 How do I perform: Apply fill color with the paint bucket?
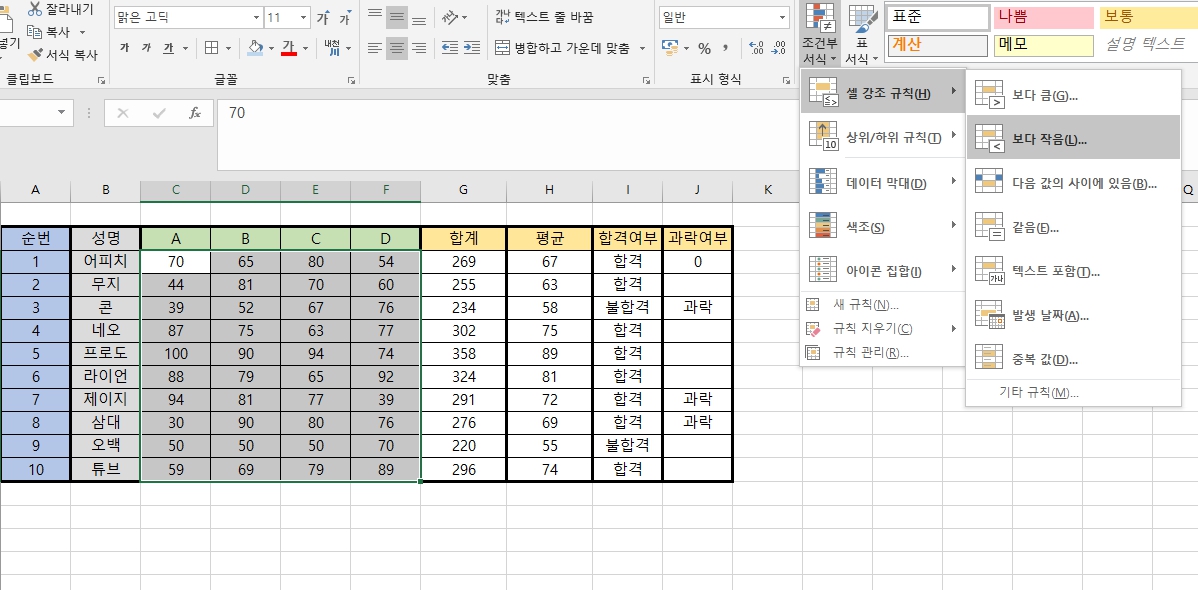click(x=256, y=48)
